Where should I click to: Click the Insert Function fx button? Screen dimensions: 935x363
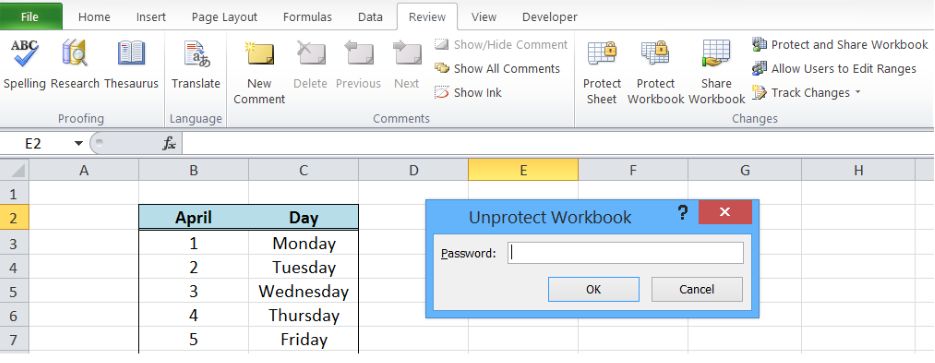169,144
